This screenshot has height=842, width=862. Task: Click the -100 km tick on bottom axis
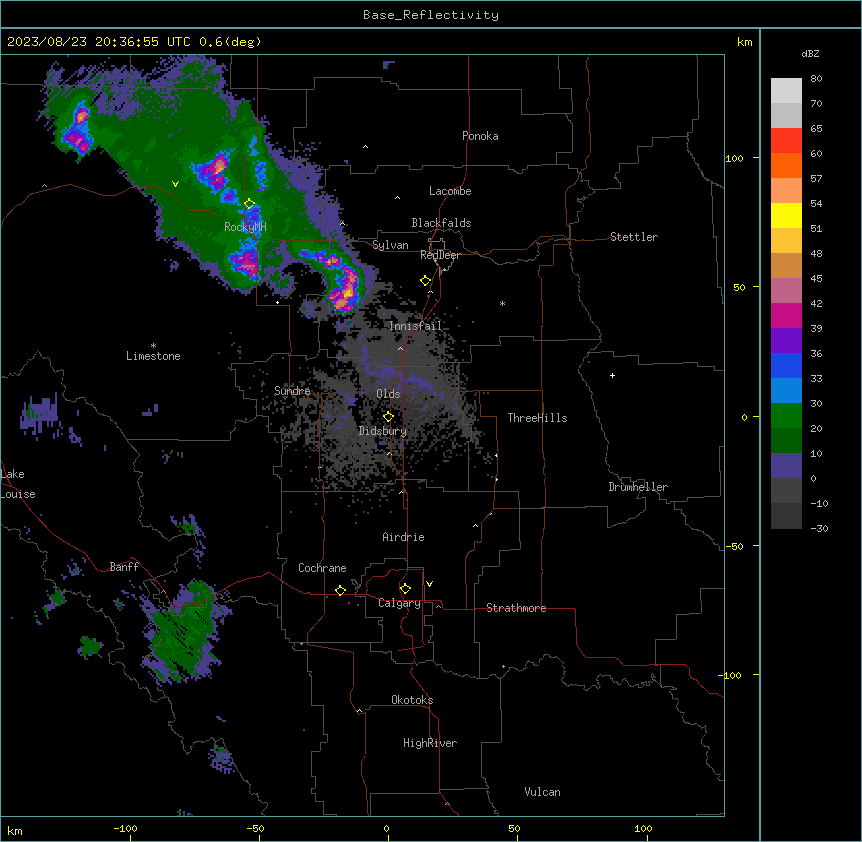tap(125, 828)
